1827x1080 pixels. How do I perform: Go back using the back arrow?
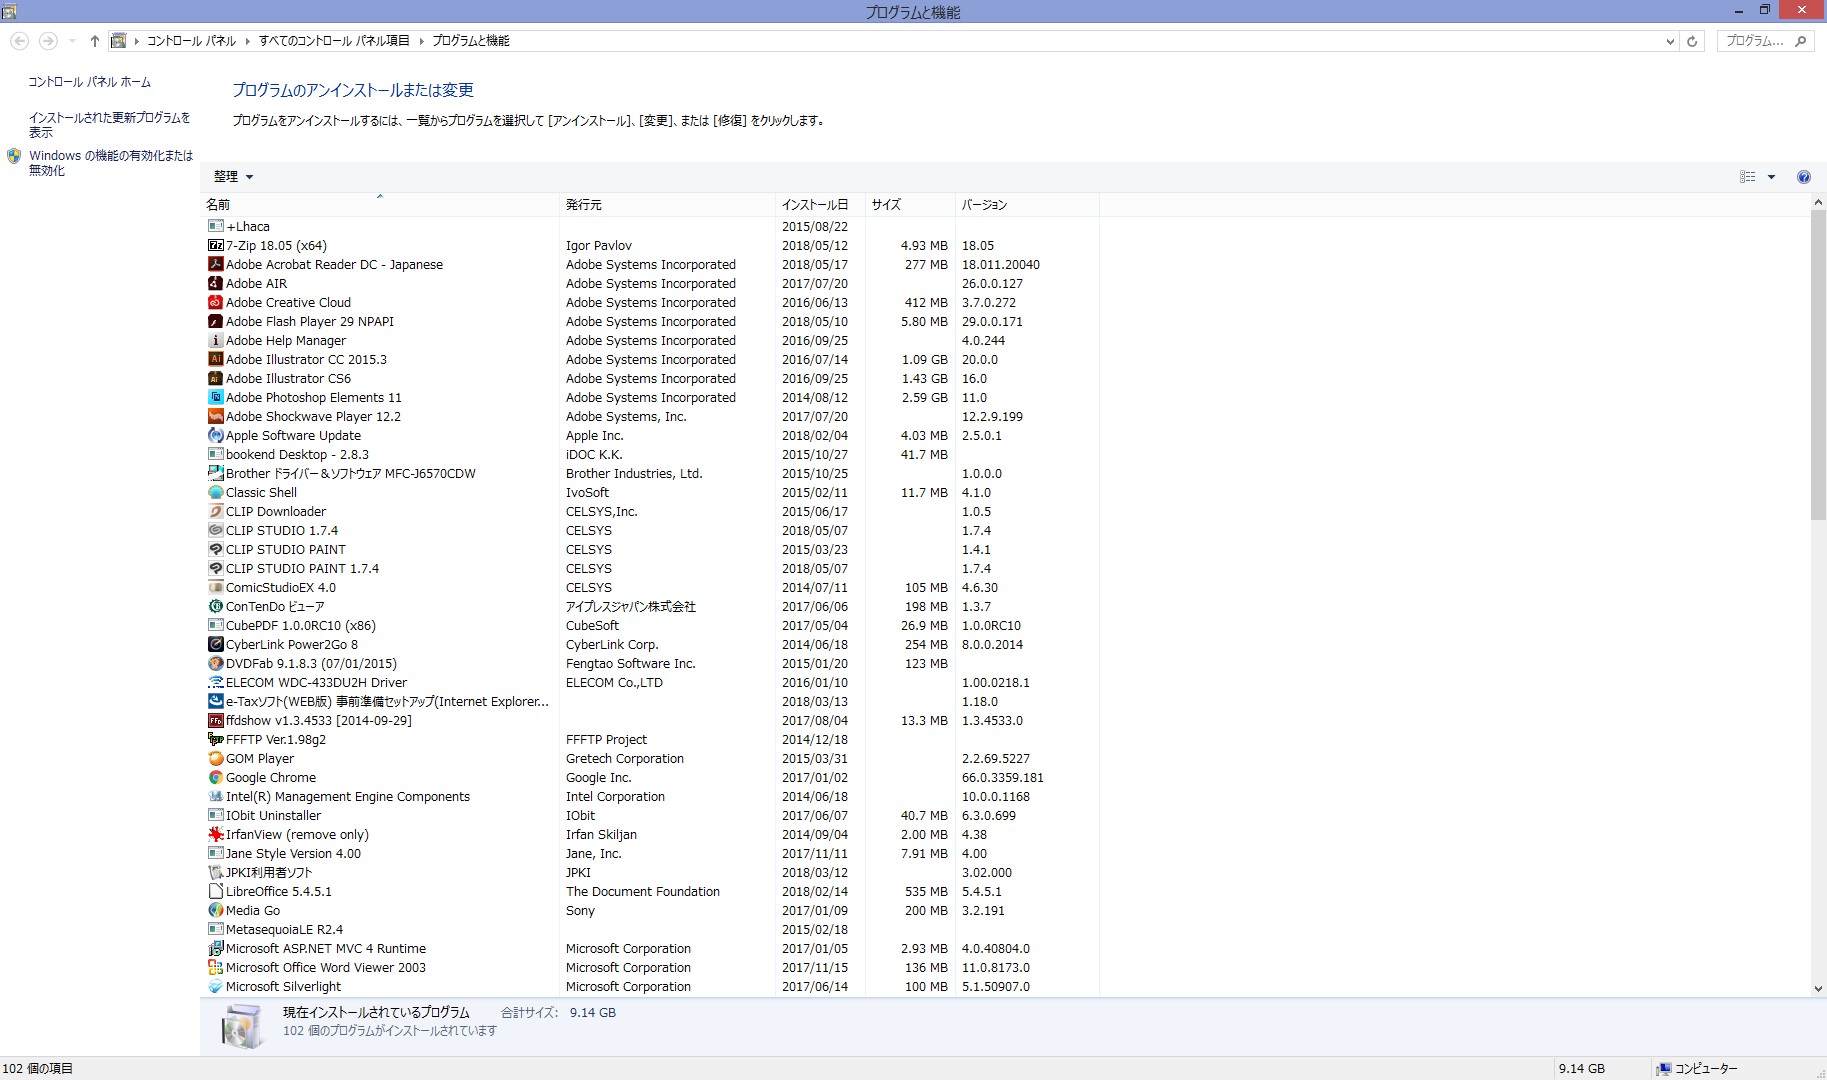pos(19,41)
